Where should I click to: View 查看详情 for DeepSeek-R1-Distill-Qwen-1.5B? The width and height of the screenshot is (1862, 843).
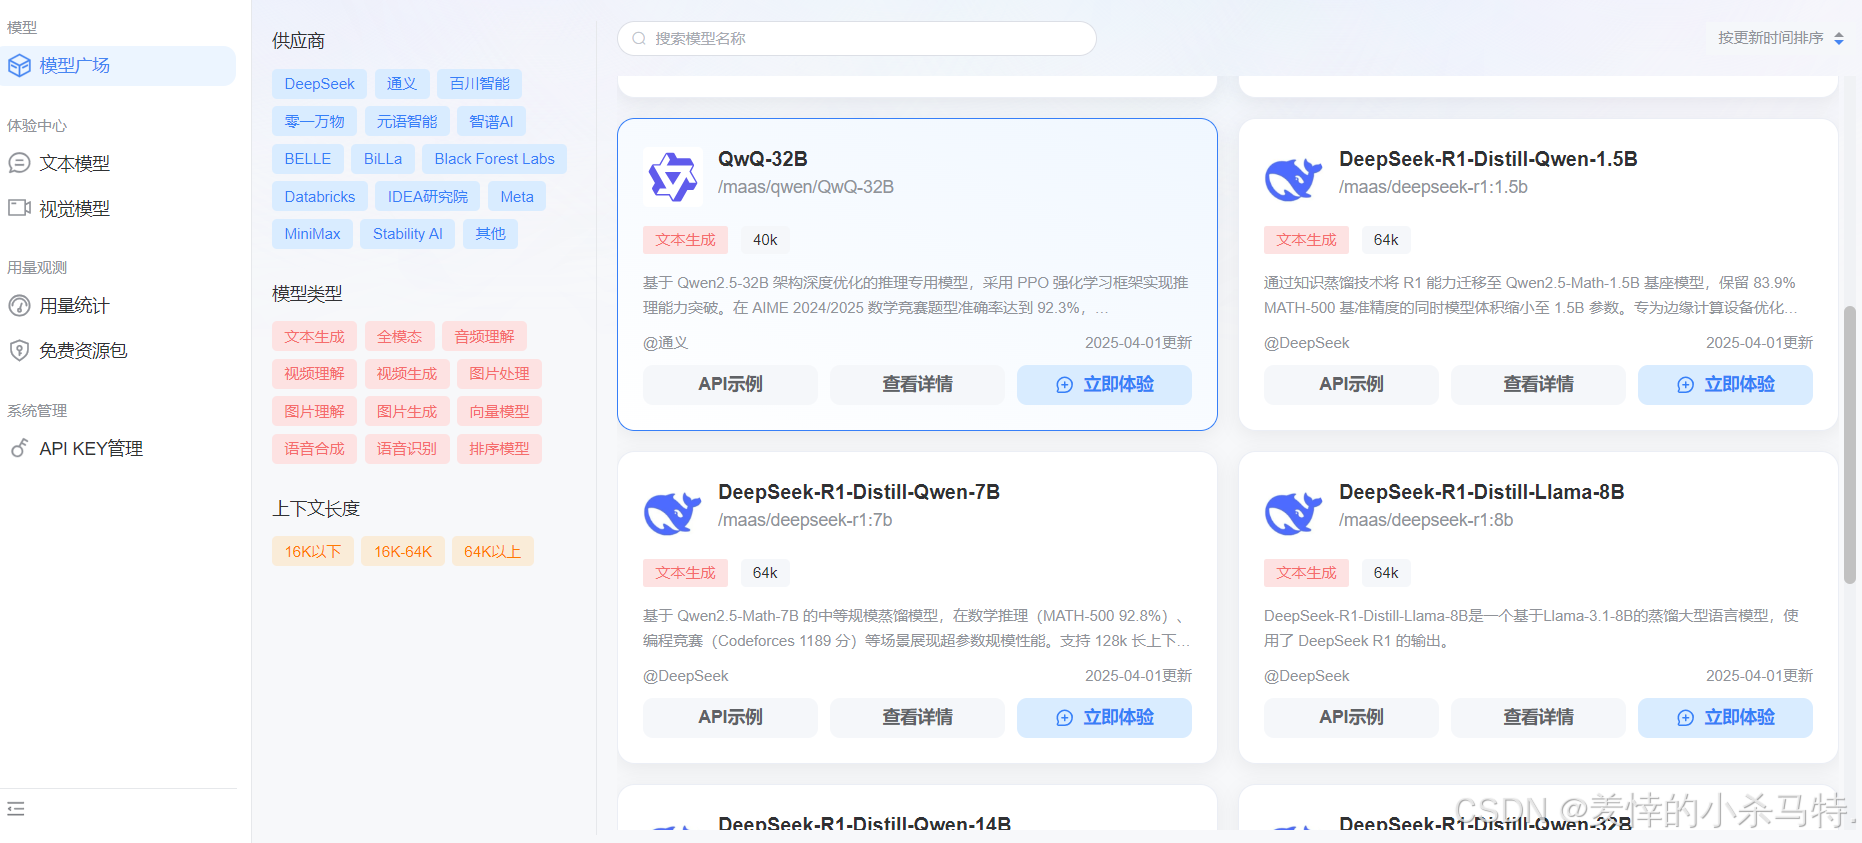pos(1538,385)
